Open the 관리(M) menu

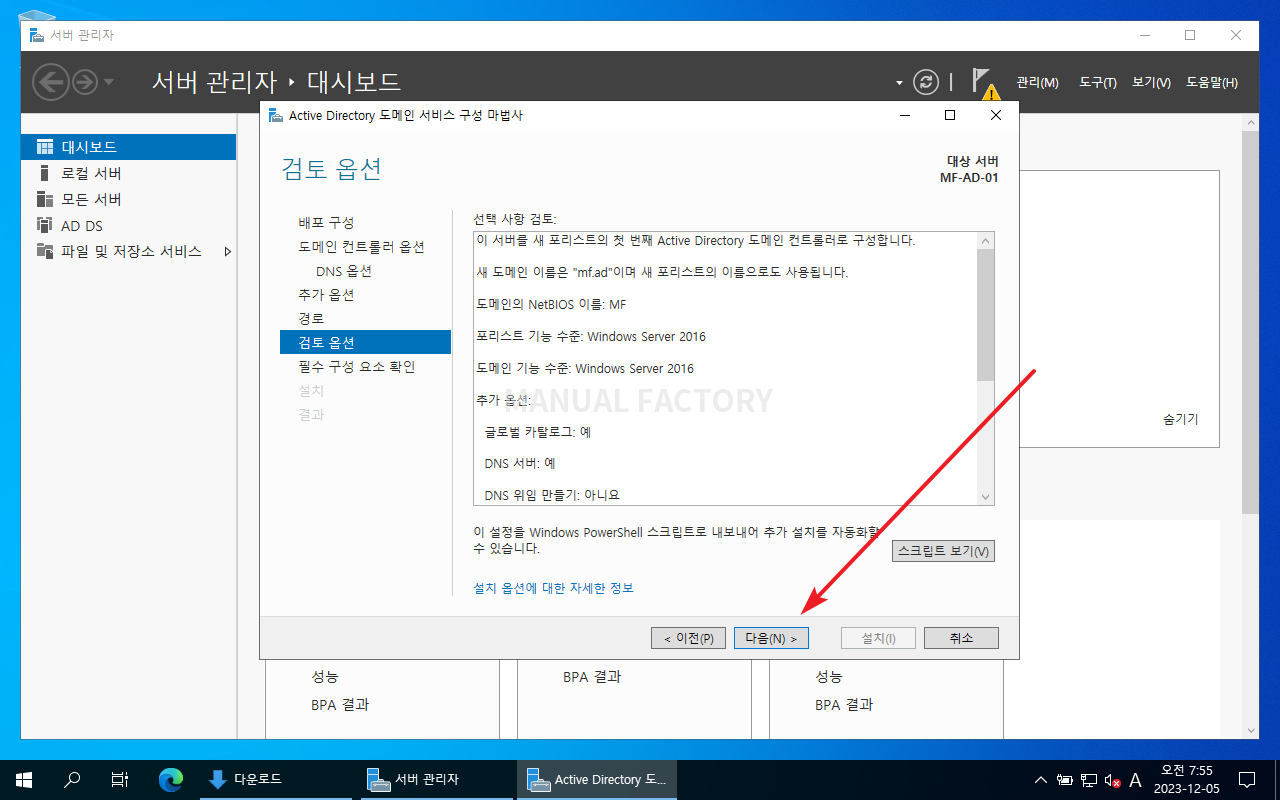pyautogui.click(x=1037, y=83)
